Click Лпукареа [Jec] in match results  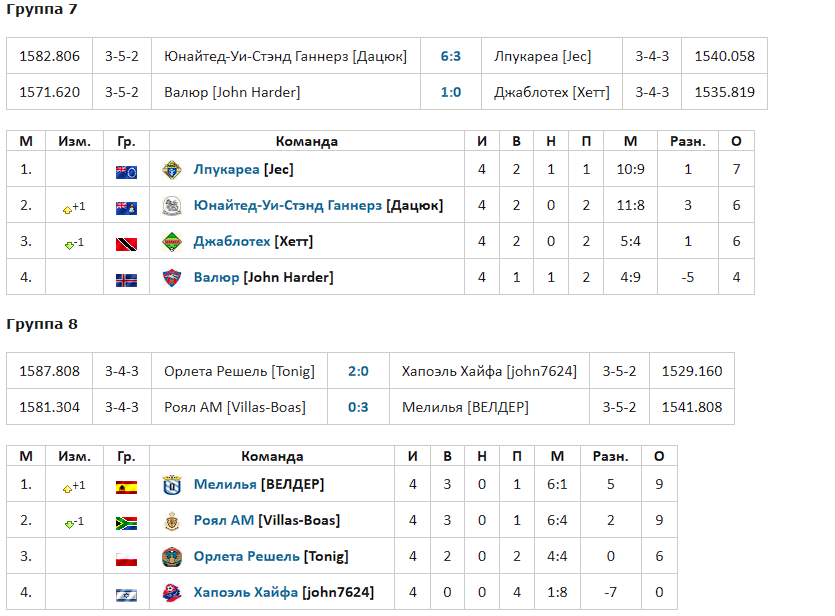click(543, 56)
